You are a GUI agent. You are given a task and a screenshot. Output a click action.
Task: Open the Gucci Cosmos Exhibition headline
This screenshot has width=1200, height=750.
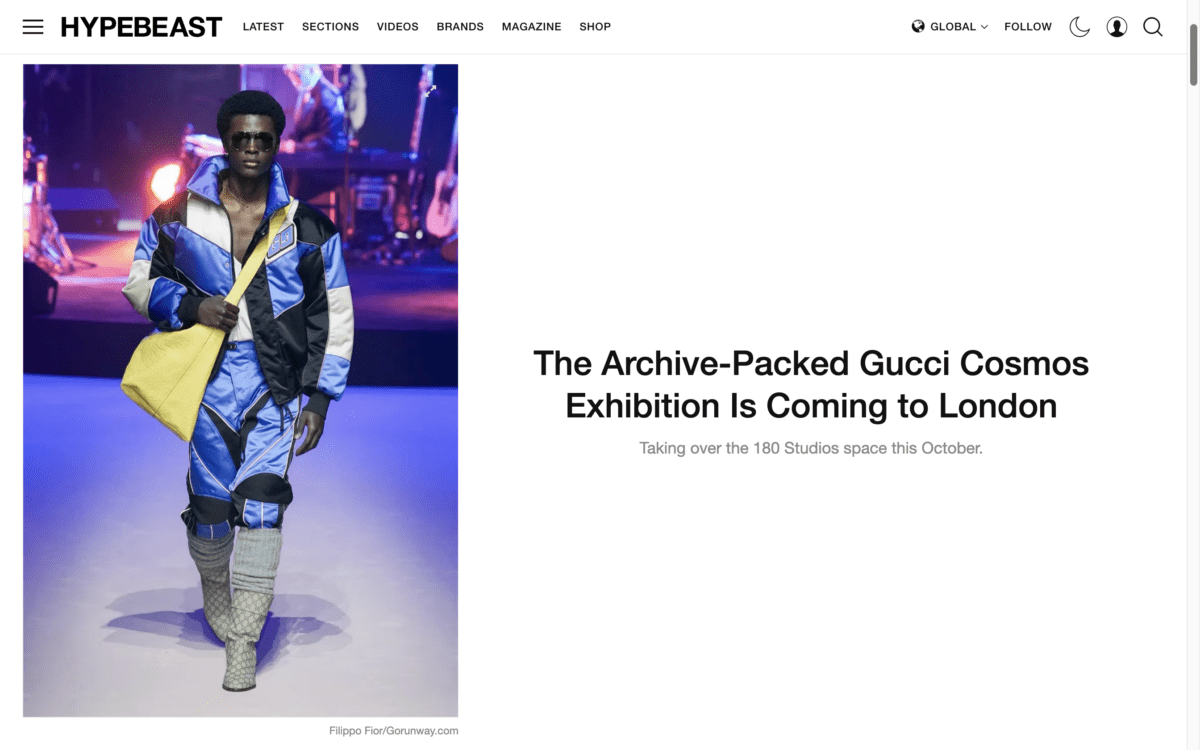point(811,384)
